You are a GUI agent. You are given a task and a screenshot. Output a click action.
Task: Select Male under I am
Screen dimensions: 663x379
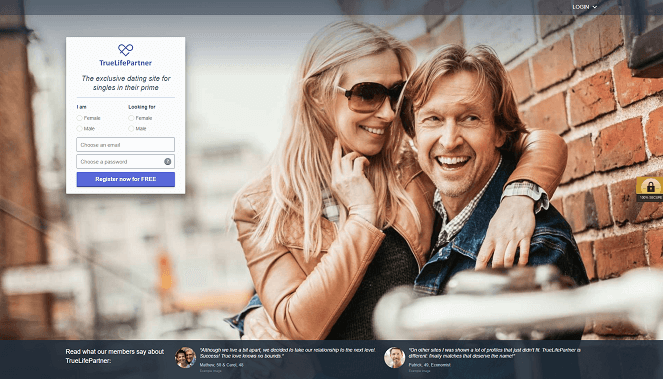coord(79,128)
